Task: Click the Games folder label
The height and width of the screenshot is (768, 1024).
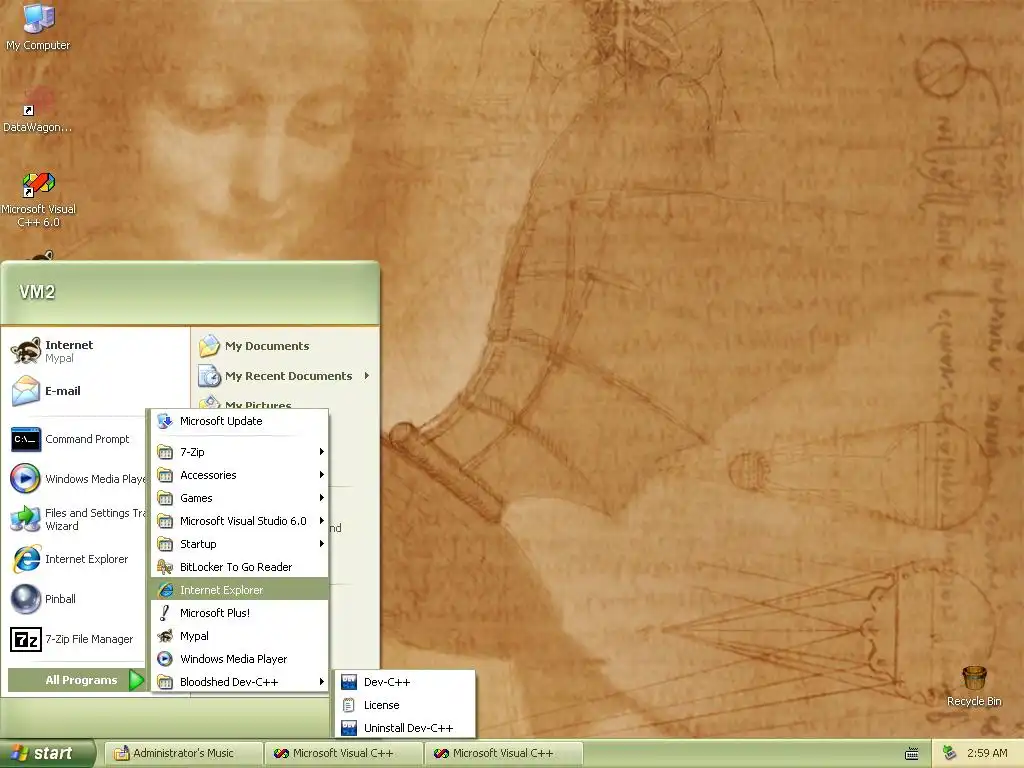Action: [196, 498]
